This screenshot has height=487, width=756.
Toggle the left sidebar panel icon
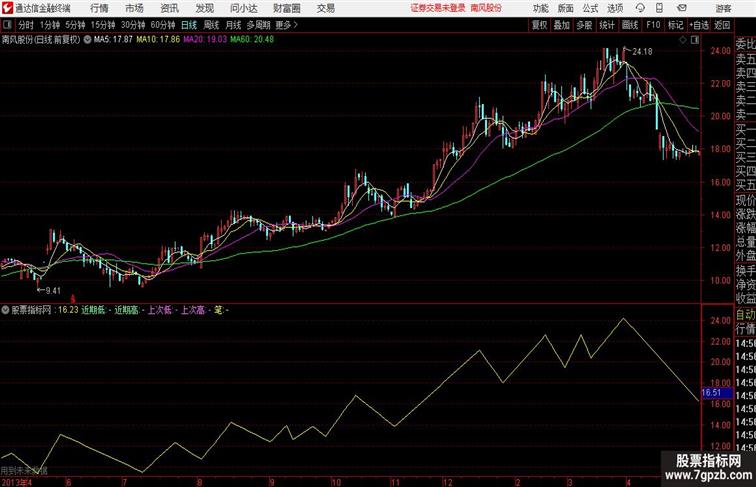pos(7,25)
